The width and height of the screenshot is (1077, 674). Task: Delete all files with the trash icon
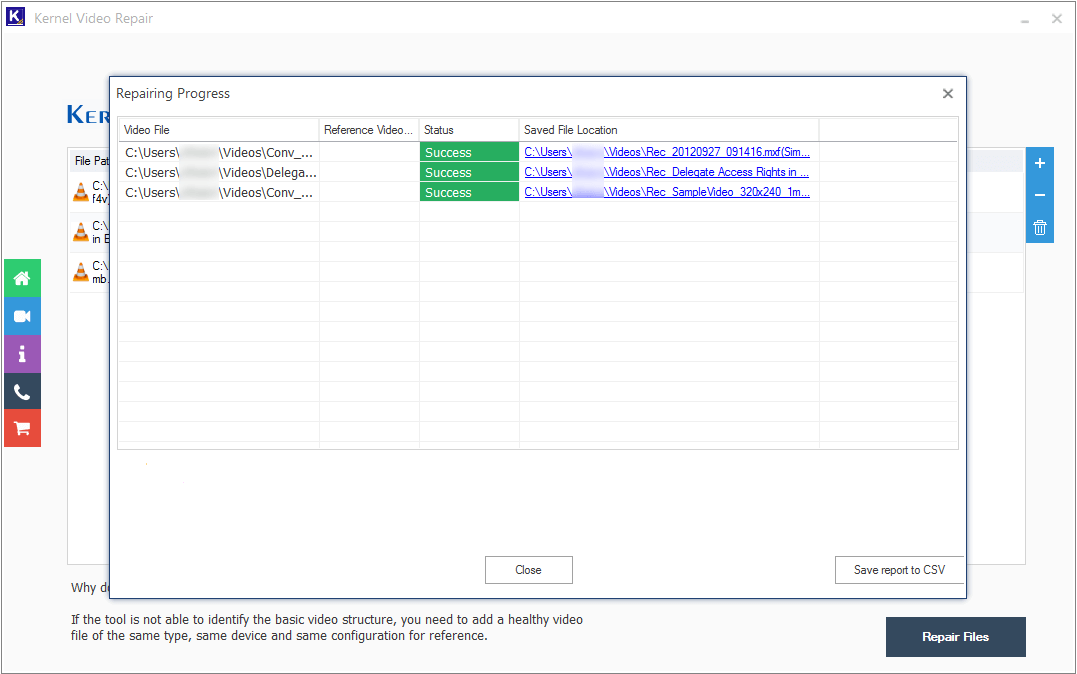[1040, 227]
